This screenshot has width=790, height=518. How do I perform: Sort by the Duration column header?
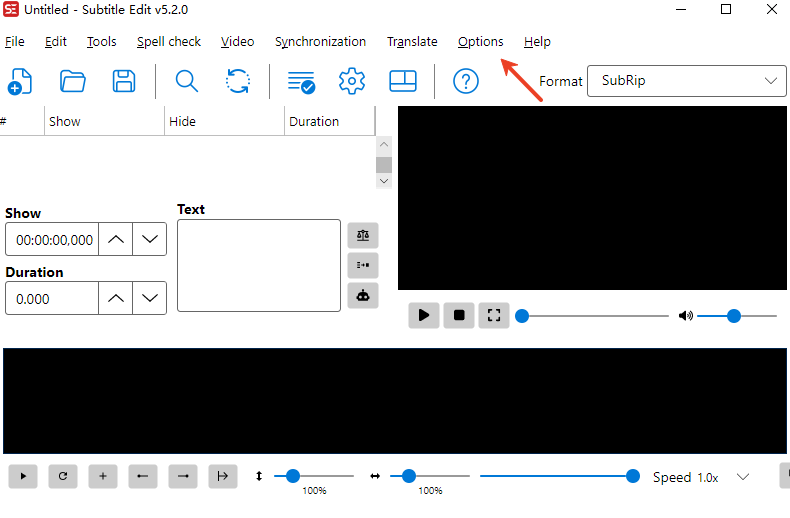(x=330, y=121)
